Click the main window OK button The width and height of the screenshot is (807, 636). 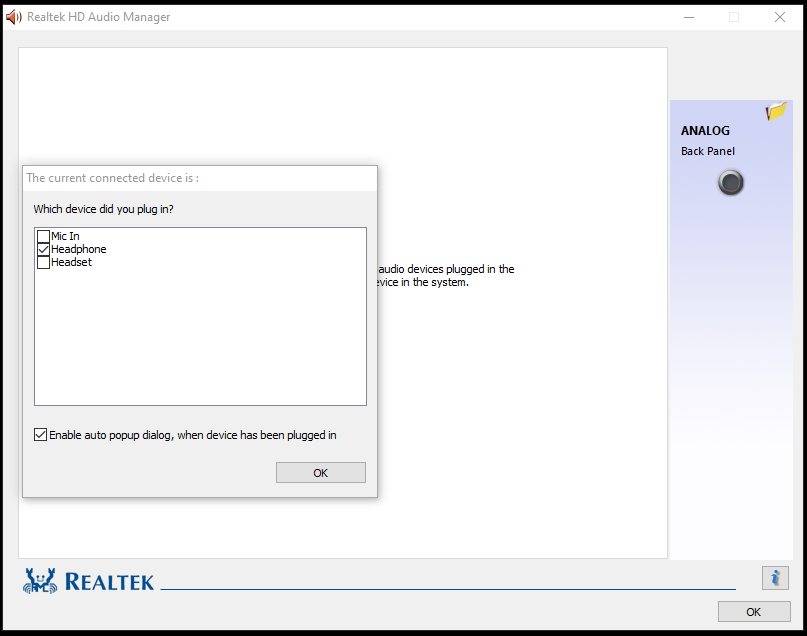[x=754, y=612]
